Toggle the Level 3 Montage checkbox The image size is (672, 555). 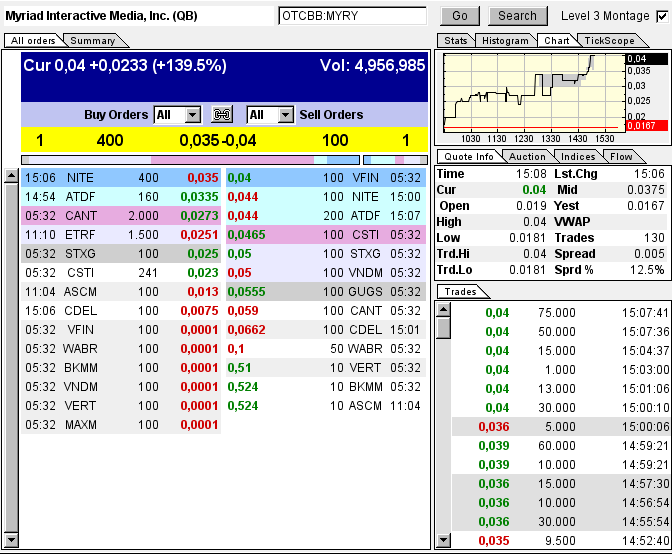point(662,16)
